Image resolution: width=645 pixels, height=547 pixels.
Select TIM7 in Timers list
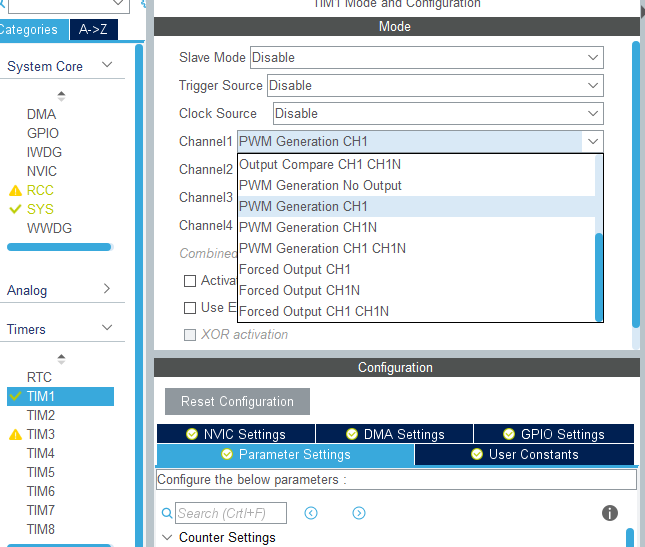[41, 510]
